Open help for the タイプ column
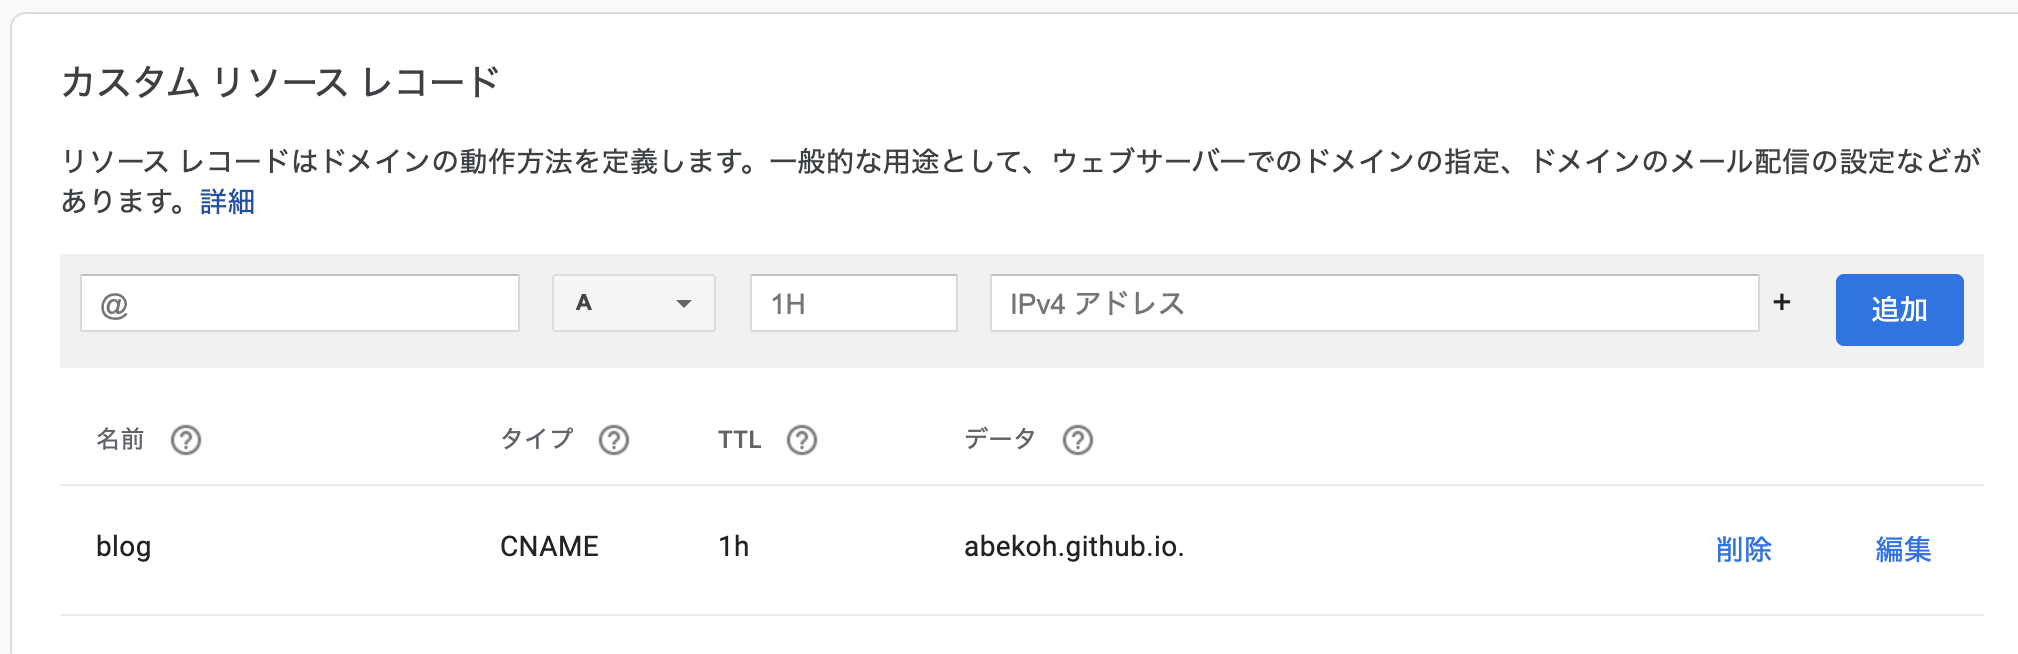This screenshot has height=654, width=2018. tap(615, 439)
